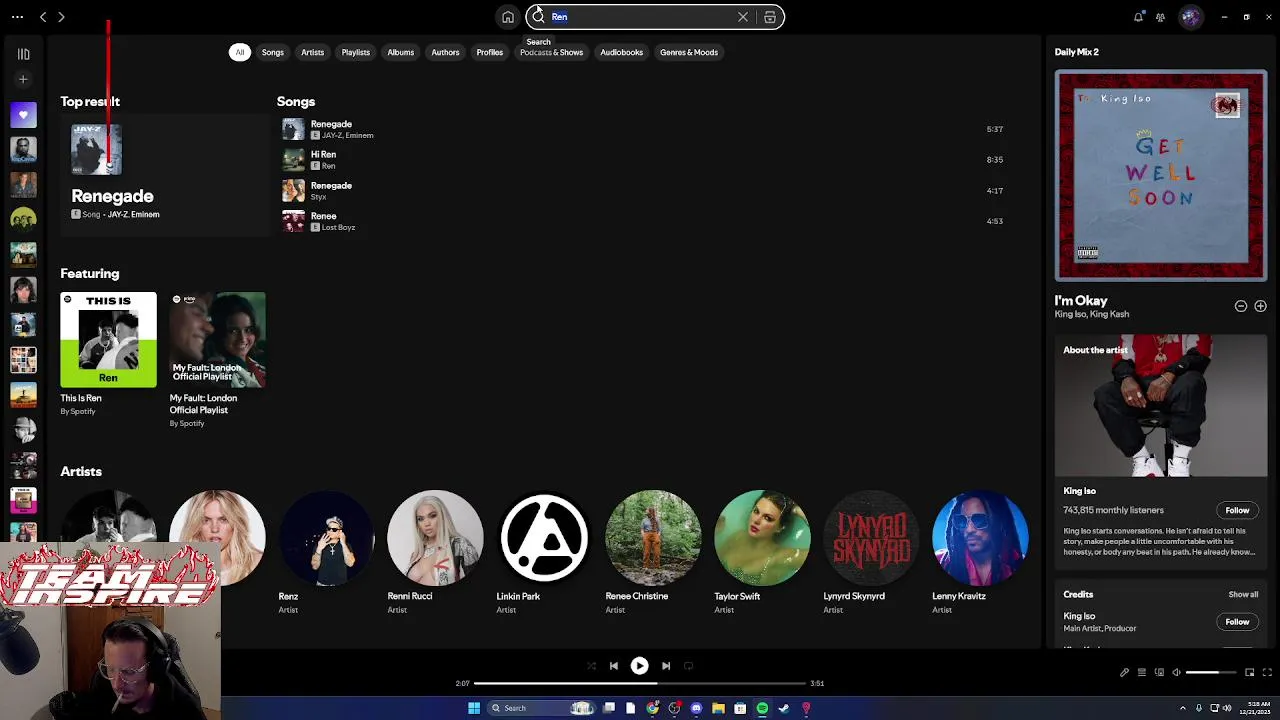1280x720 pixels.
Task: Toggle shuffle in the player bar
Action: (x=591, y=666)
